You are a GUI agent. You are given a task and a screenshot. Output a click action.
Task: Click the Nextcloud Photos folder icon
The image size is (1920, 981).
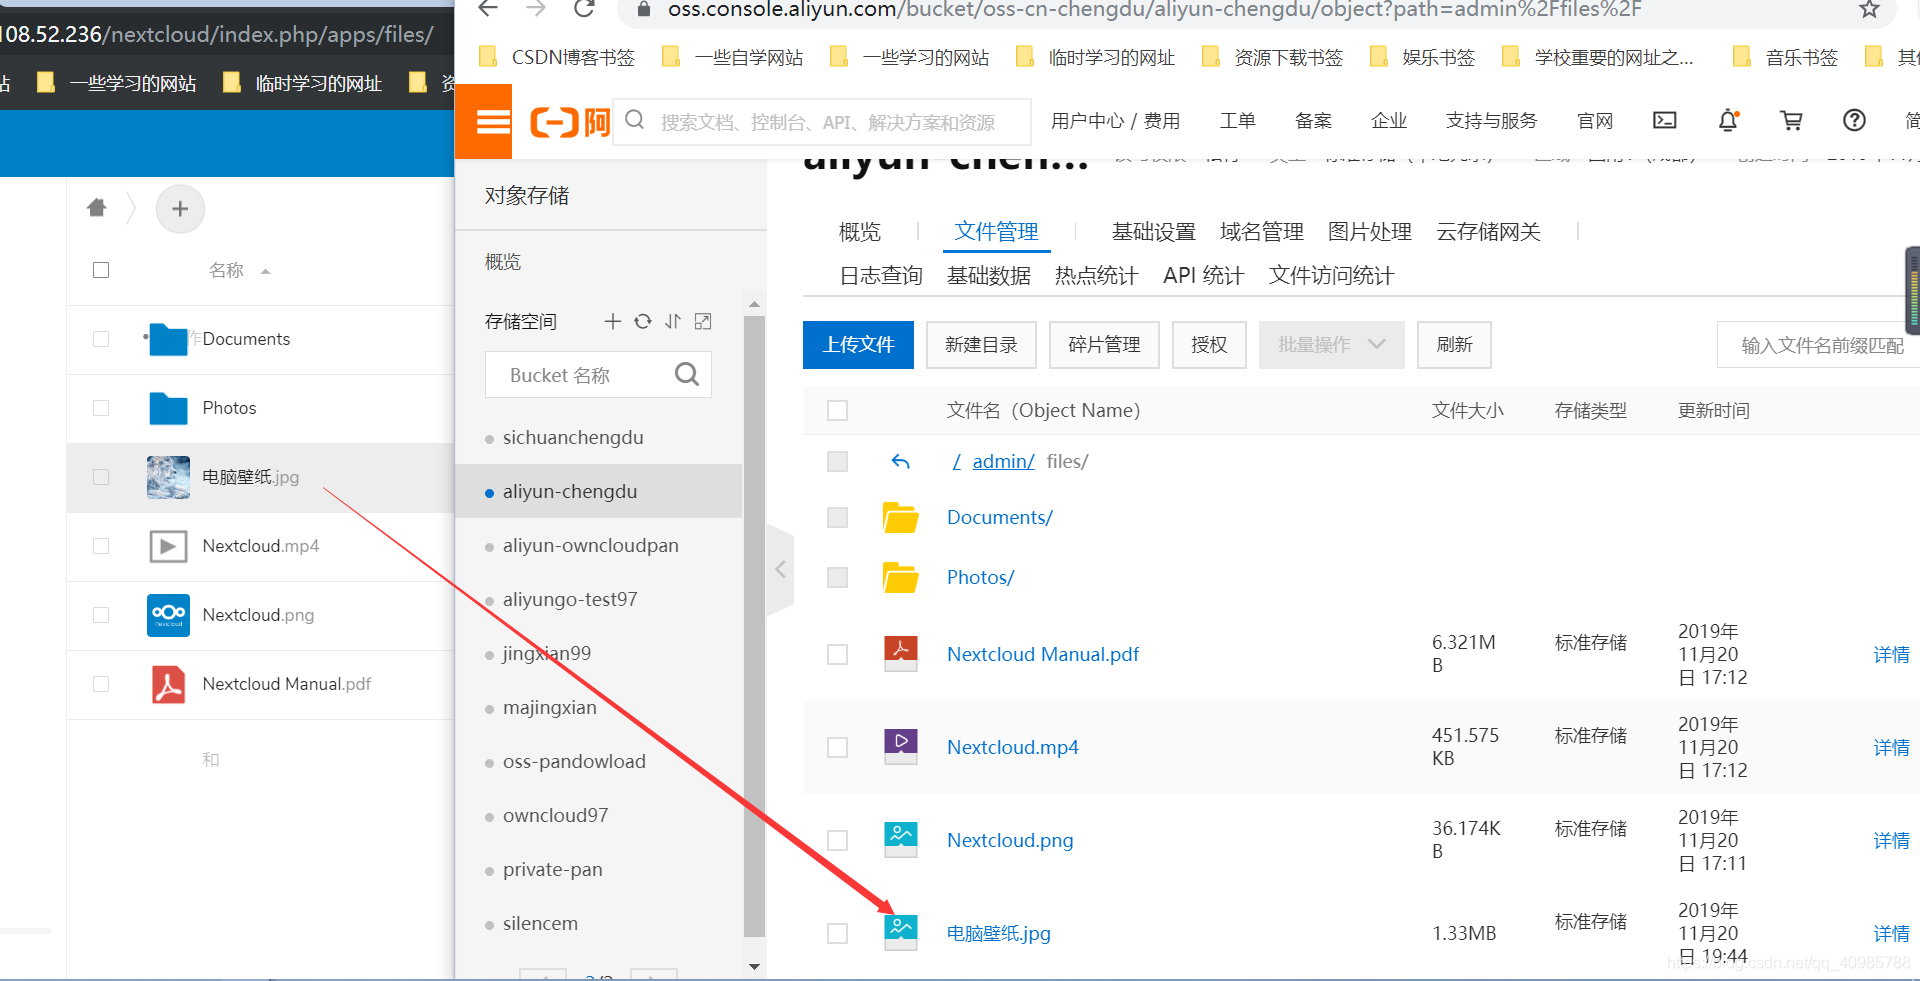coord(168,408)
